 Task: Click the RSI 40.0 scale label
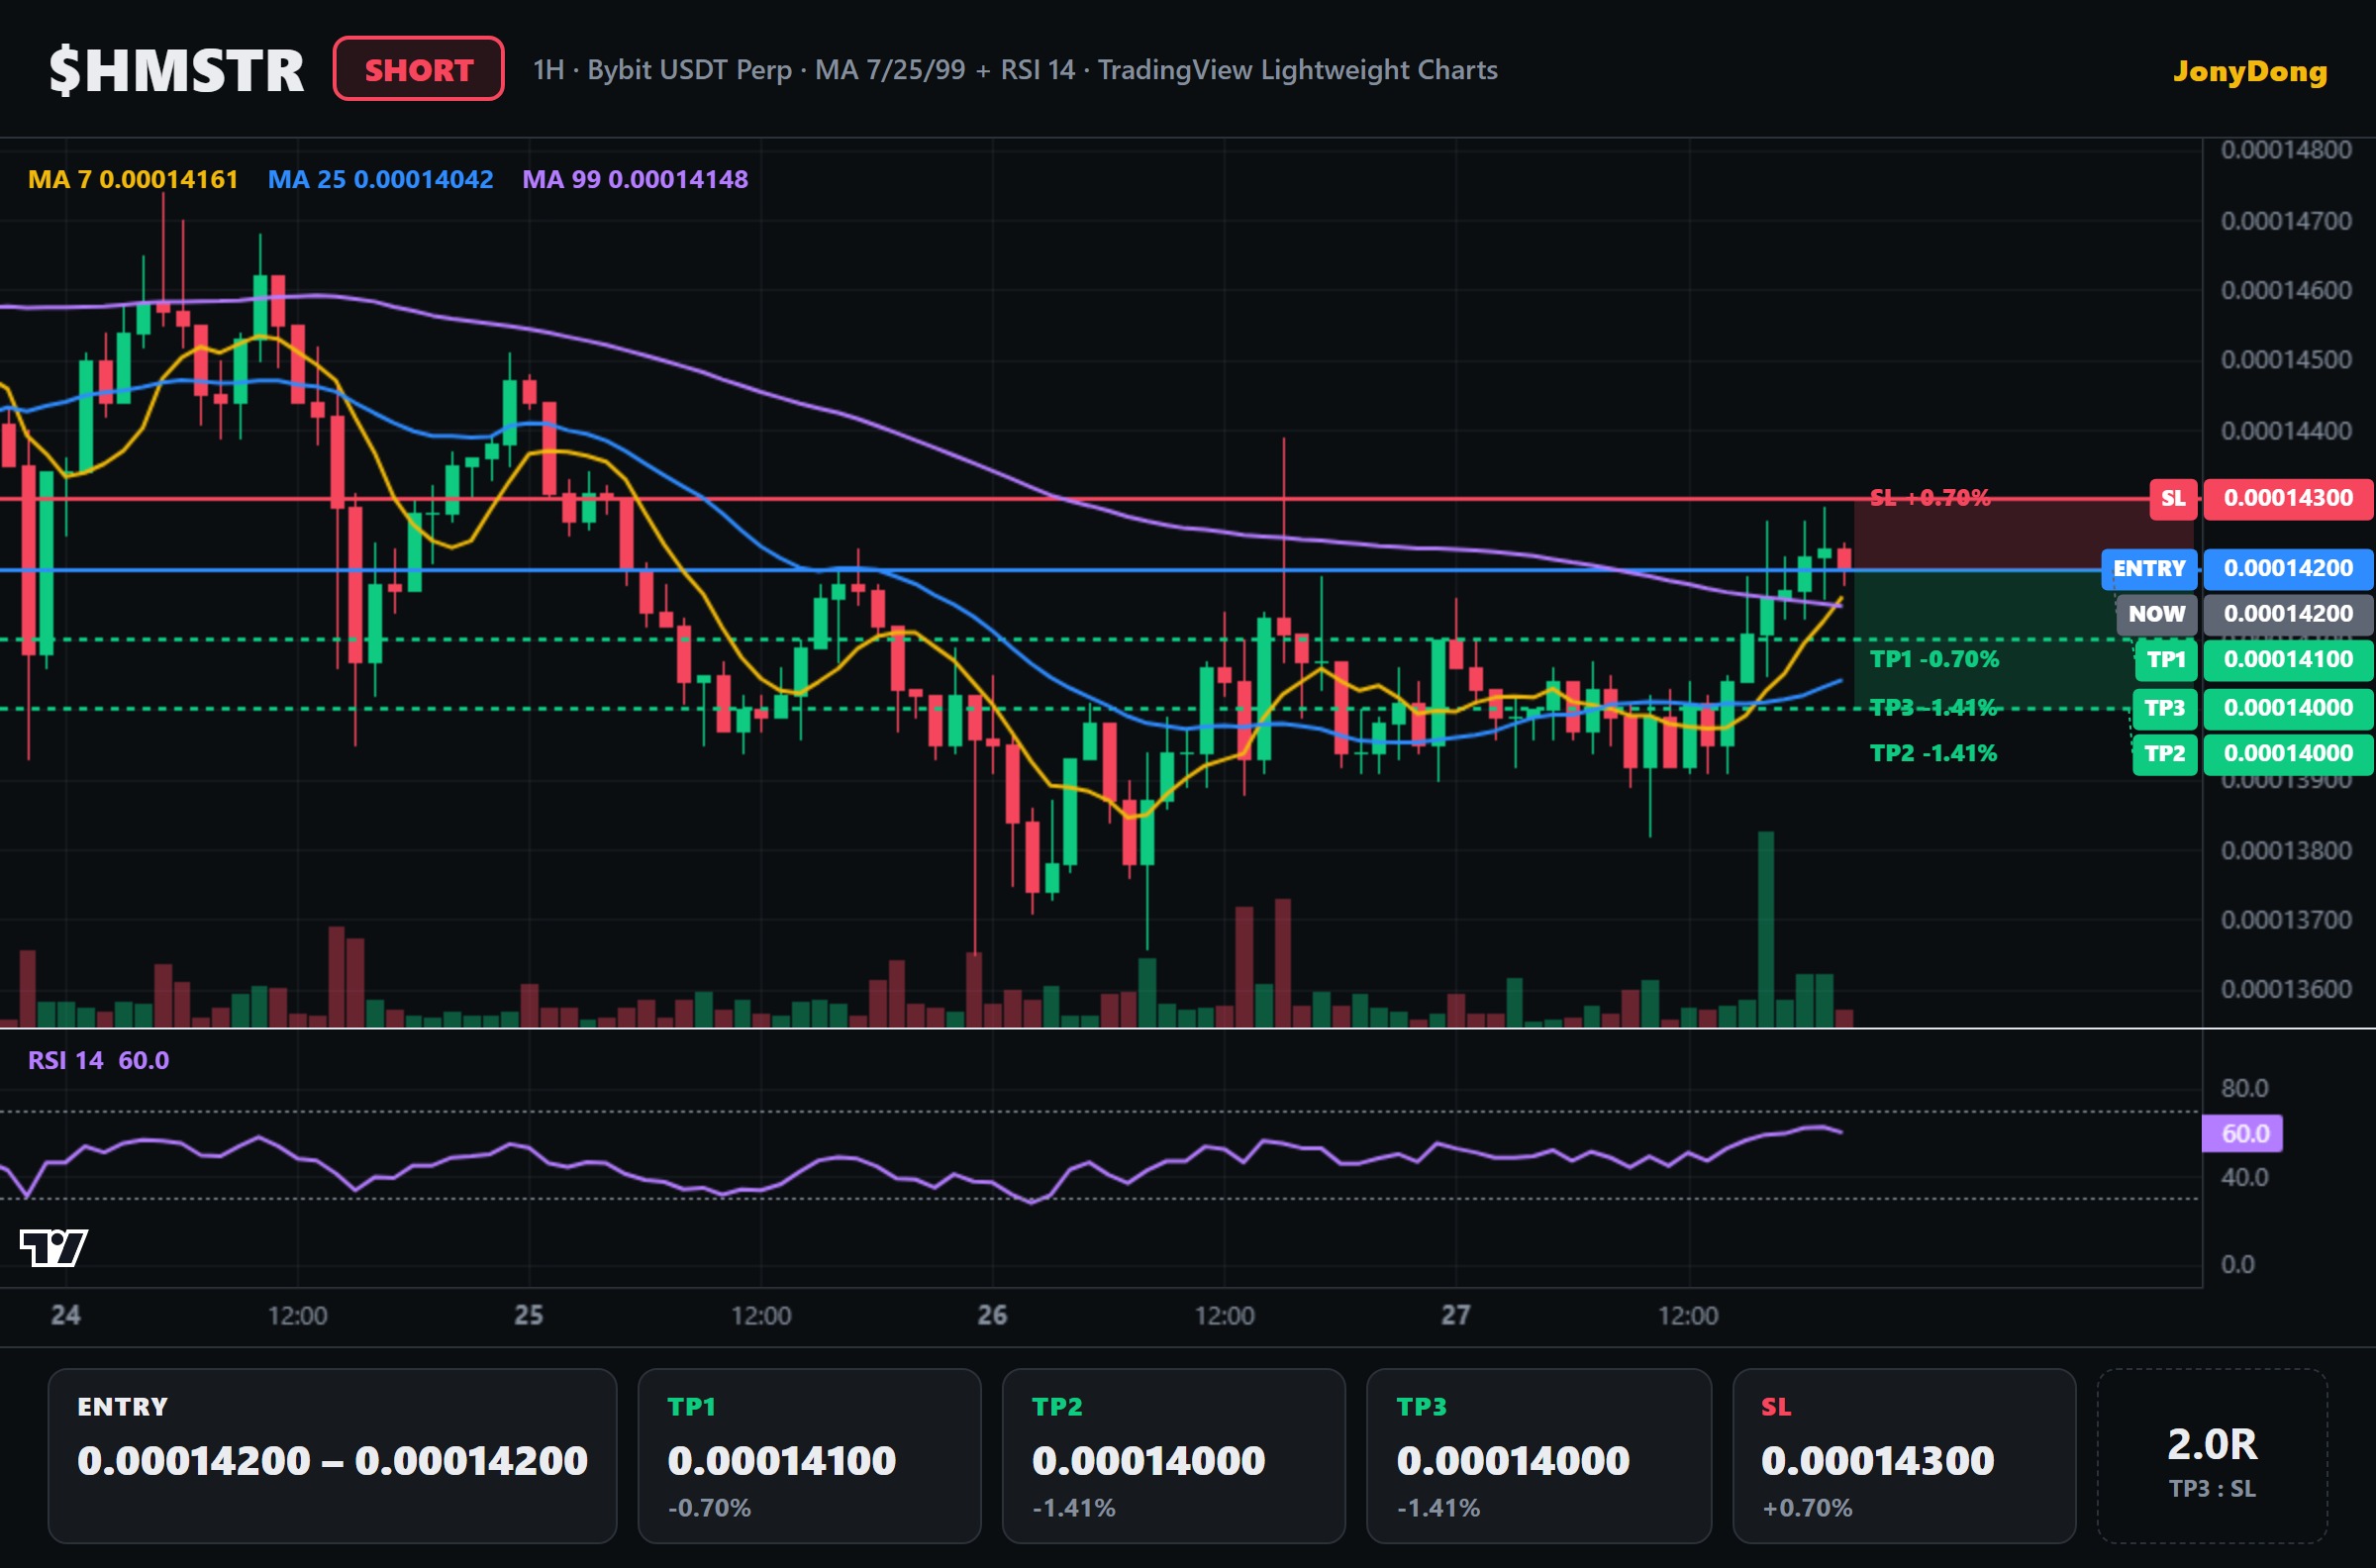click(2245, 1177)
